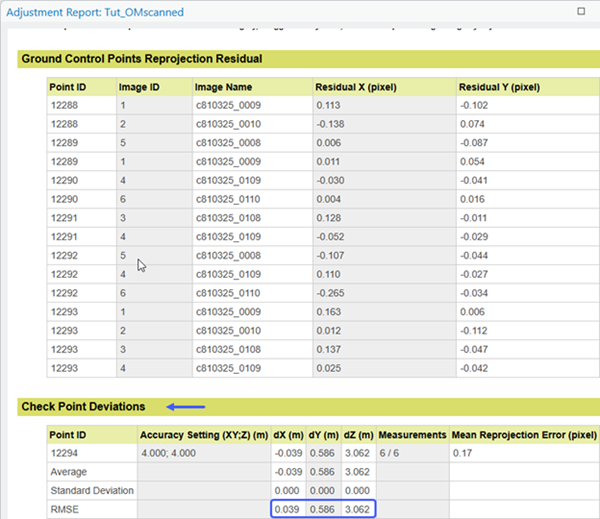Select check point ID 12294
The height and width of the screenshot is (519, 600).
pyautogui.click(x=64, y=453)
